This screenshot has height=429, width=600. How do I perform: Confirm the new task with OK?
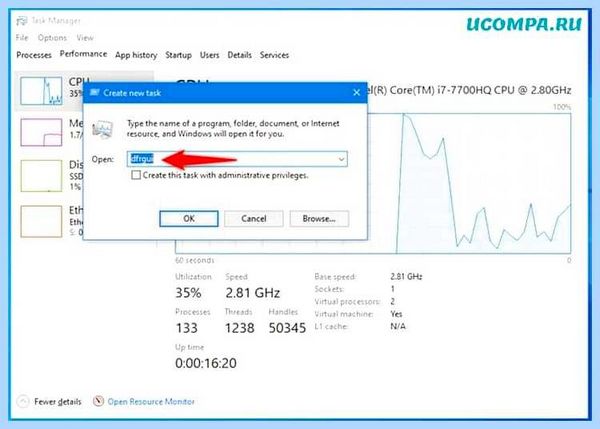(x=189, y=219)
